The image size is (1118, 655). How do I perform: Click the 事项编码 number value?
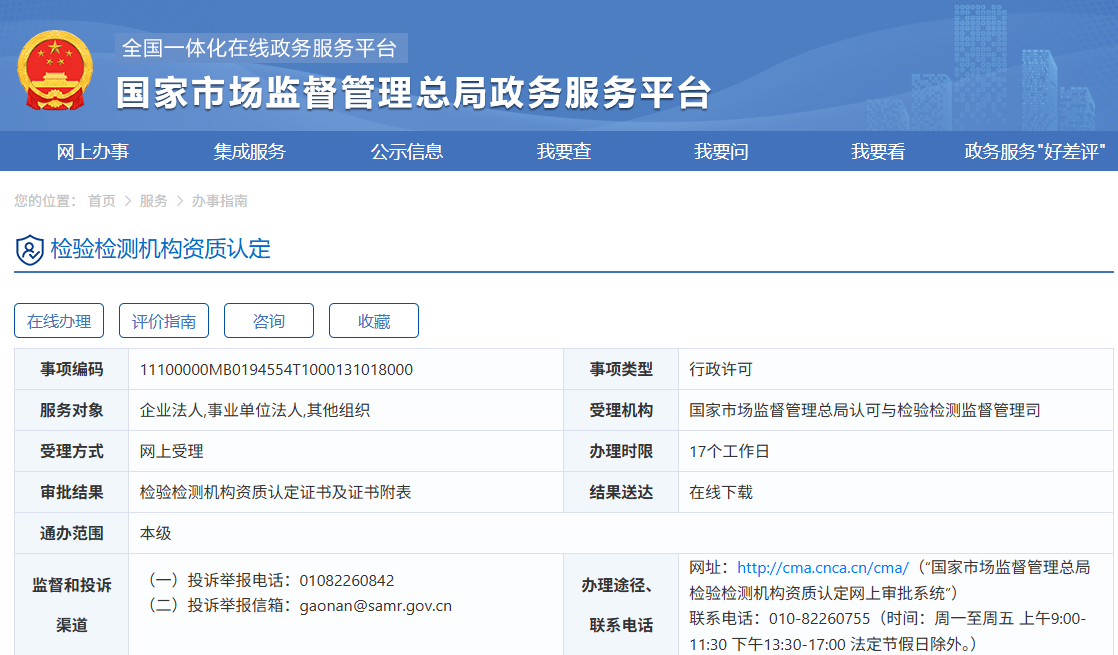point(276,369)
